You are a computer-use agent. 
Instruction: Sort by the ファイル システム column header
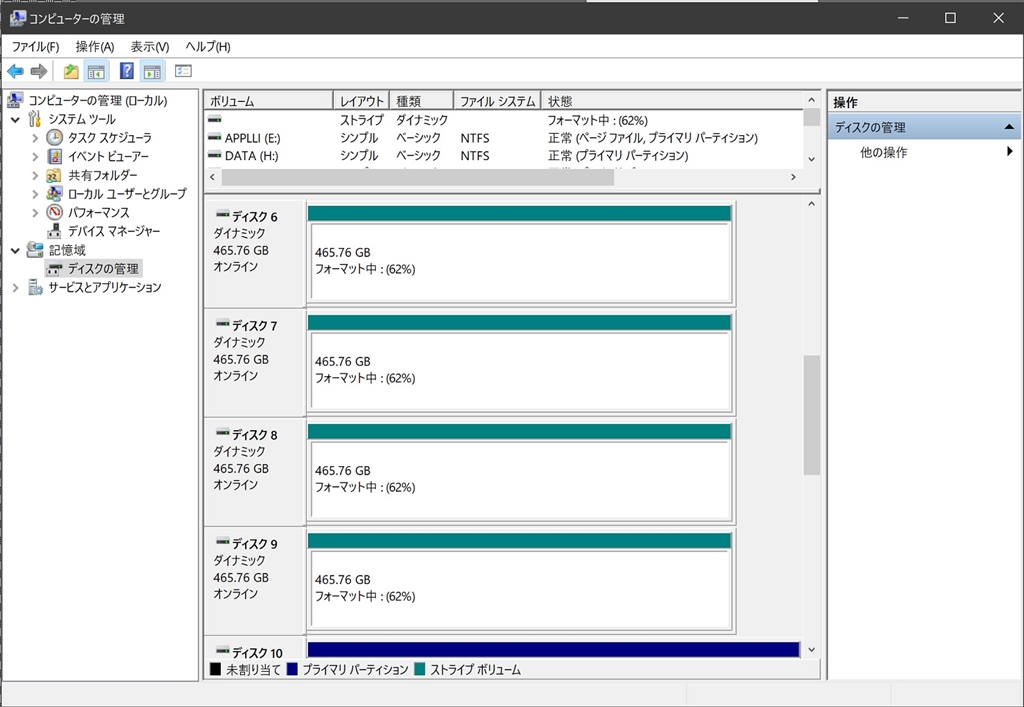(497, 101)
